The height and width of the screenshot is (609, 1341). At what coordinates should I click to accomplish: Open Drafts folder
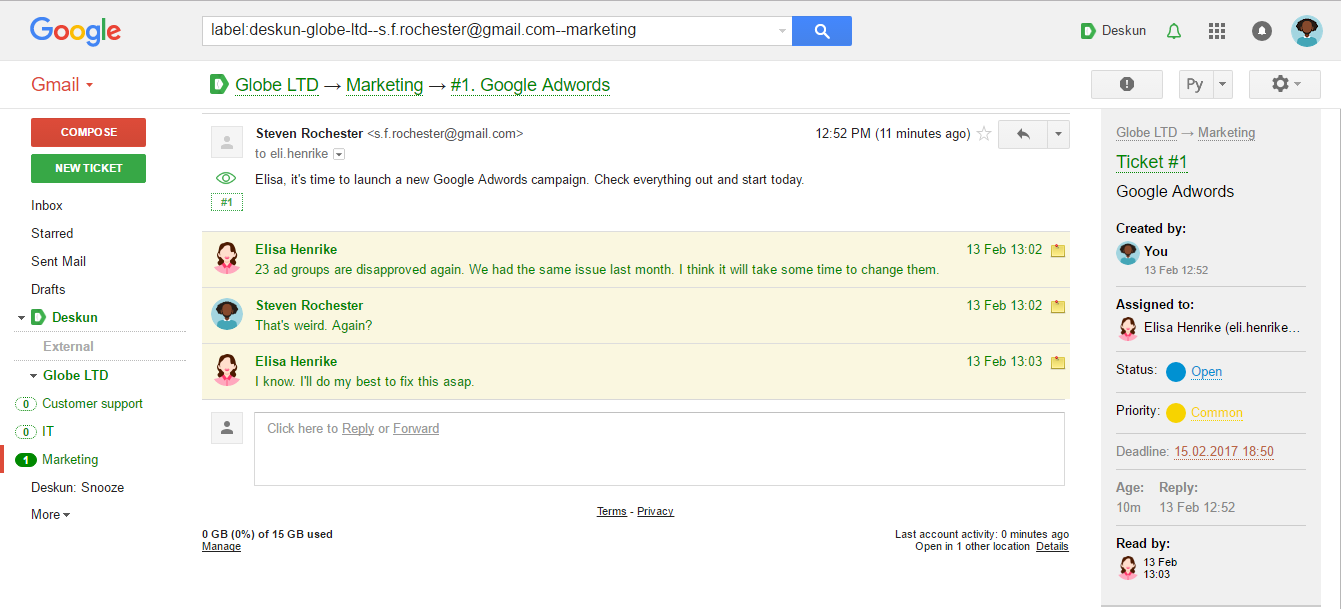pos(48,289)
